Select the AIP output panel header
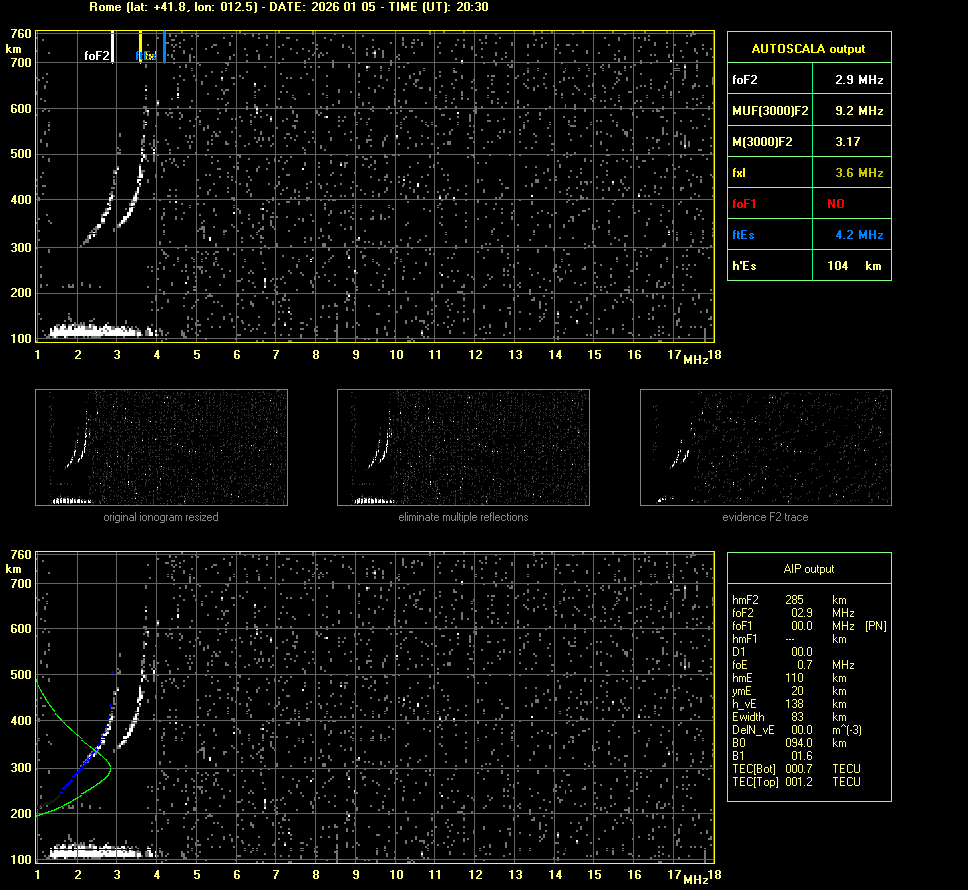The image size is (968, 890). pyautogui.click(x=808, y=569)
